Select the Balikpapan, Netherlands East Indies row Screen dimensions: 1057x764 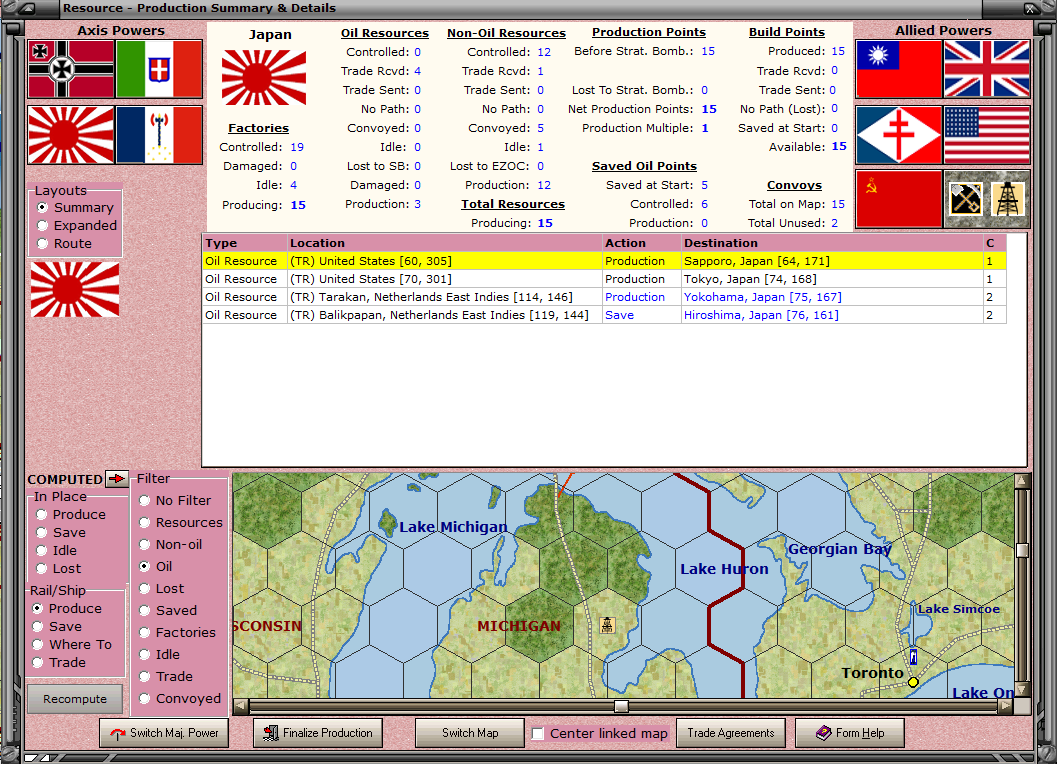[x=605, y=315]
